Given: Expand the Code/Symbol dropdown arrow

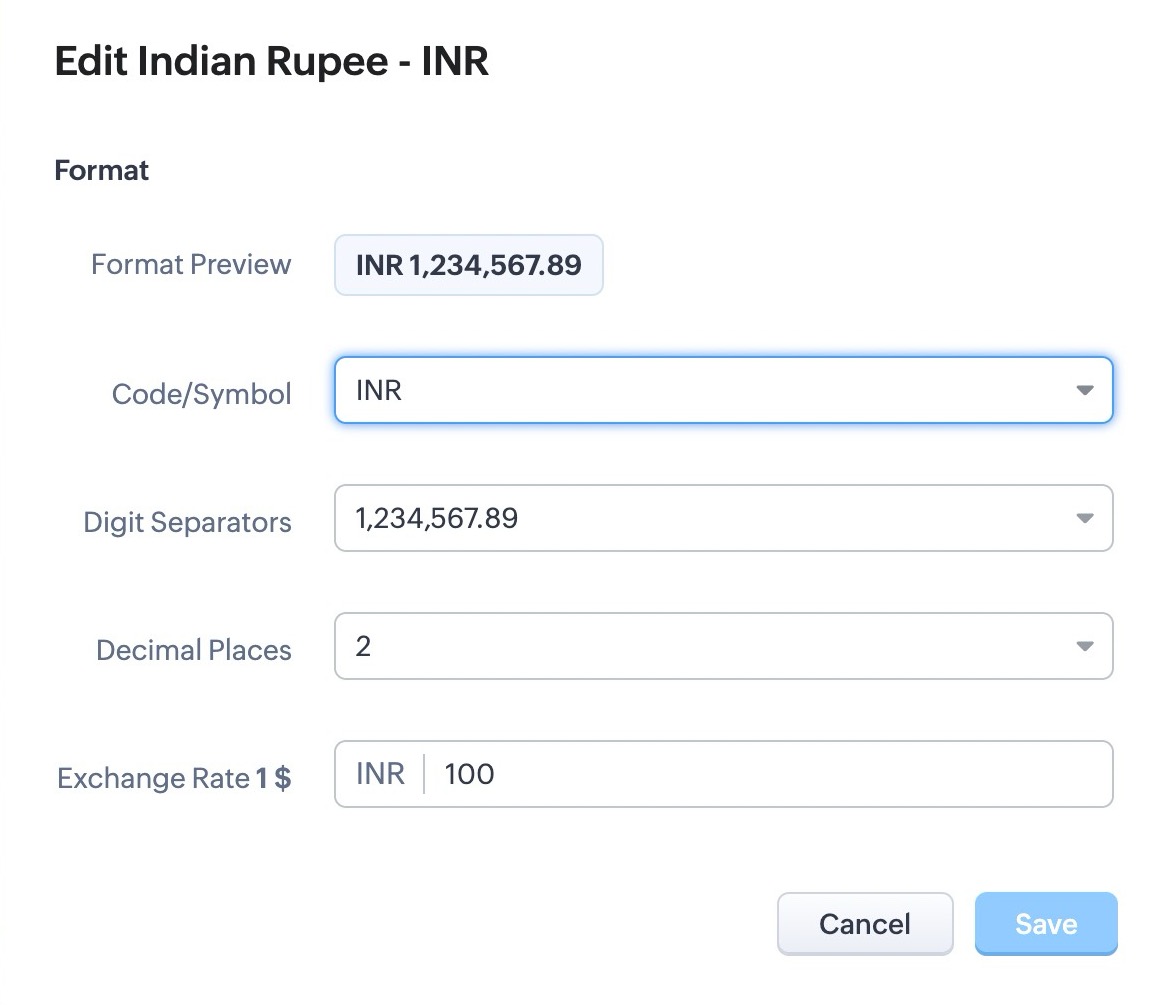Looking at the screenshot, I should pyautogui.click(x=1085, y=390).
